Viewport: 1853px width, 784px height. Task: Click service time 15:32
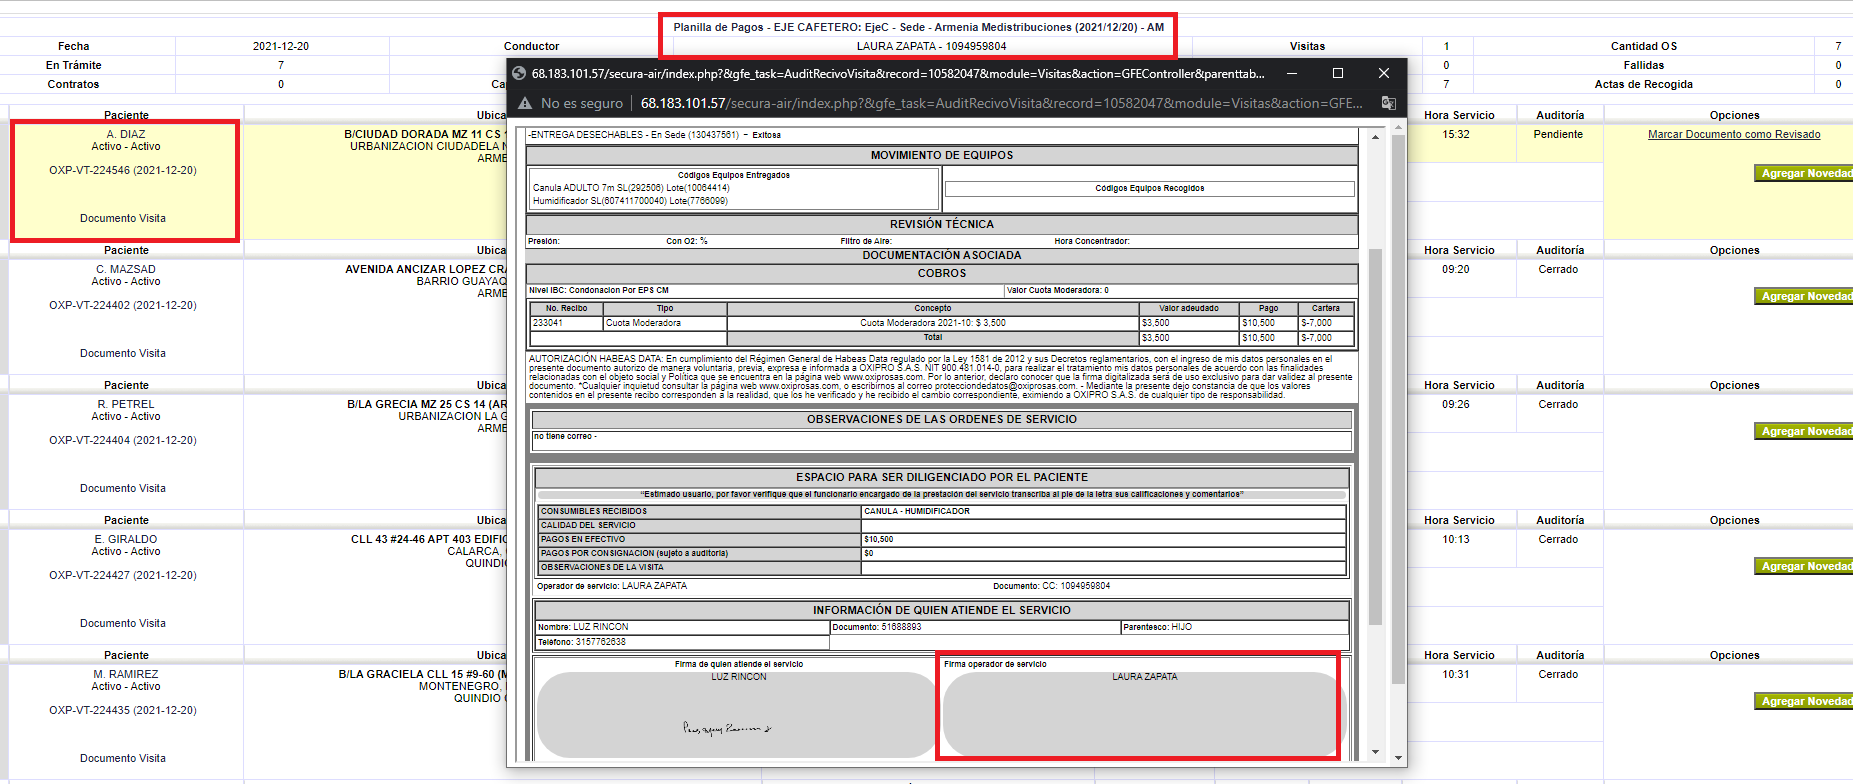[x=1456, y=134]
